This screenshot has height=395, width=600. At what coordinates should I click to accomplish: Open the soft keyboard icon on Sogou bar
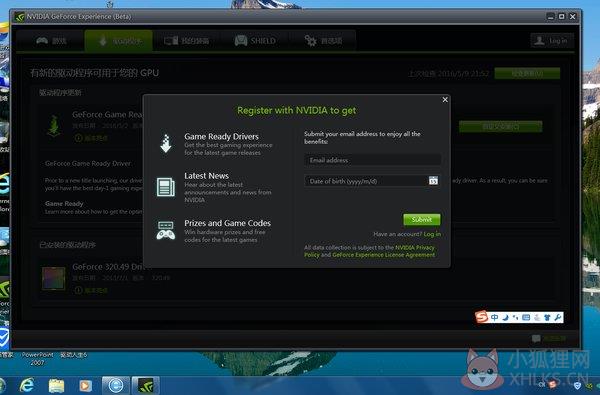(526, 317)
